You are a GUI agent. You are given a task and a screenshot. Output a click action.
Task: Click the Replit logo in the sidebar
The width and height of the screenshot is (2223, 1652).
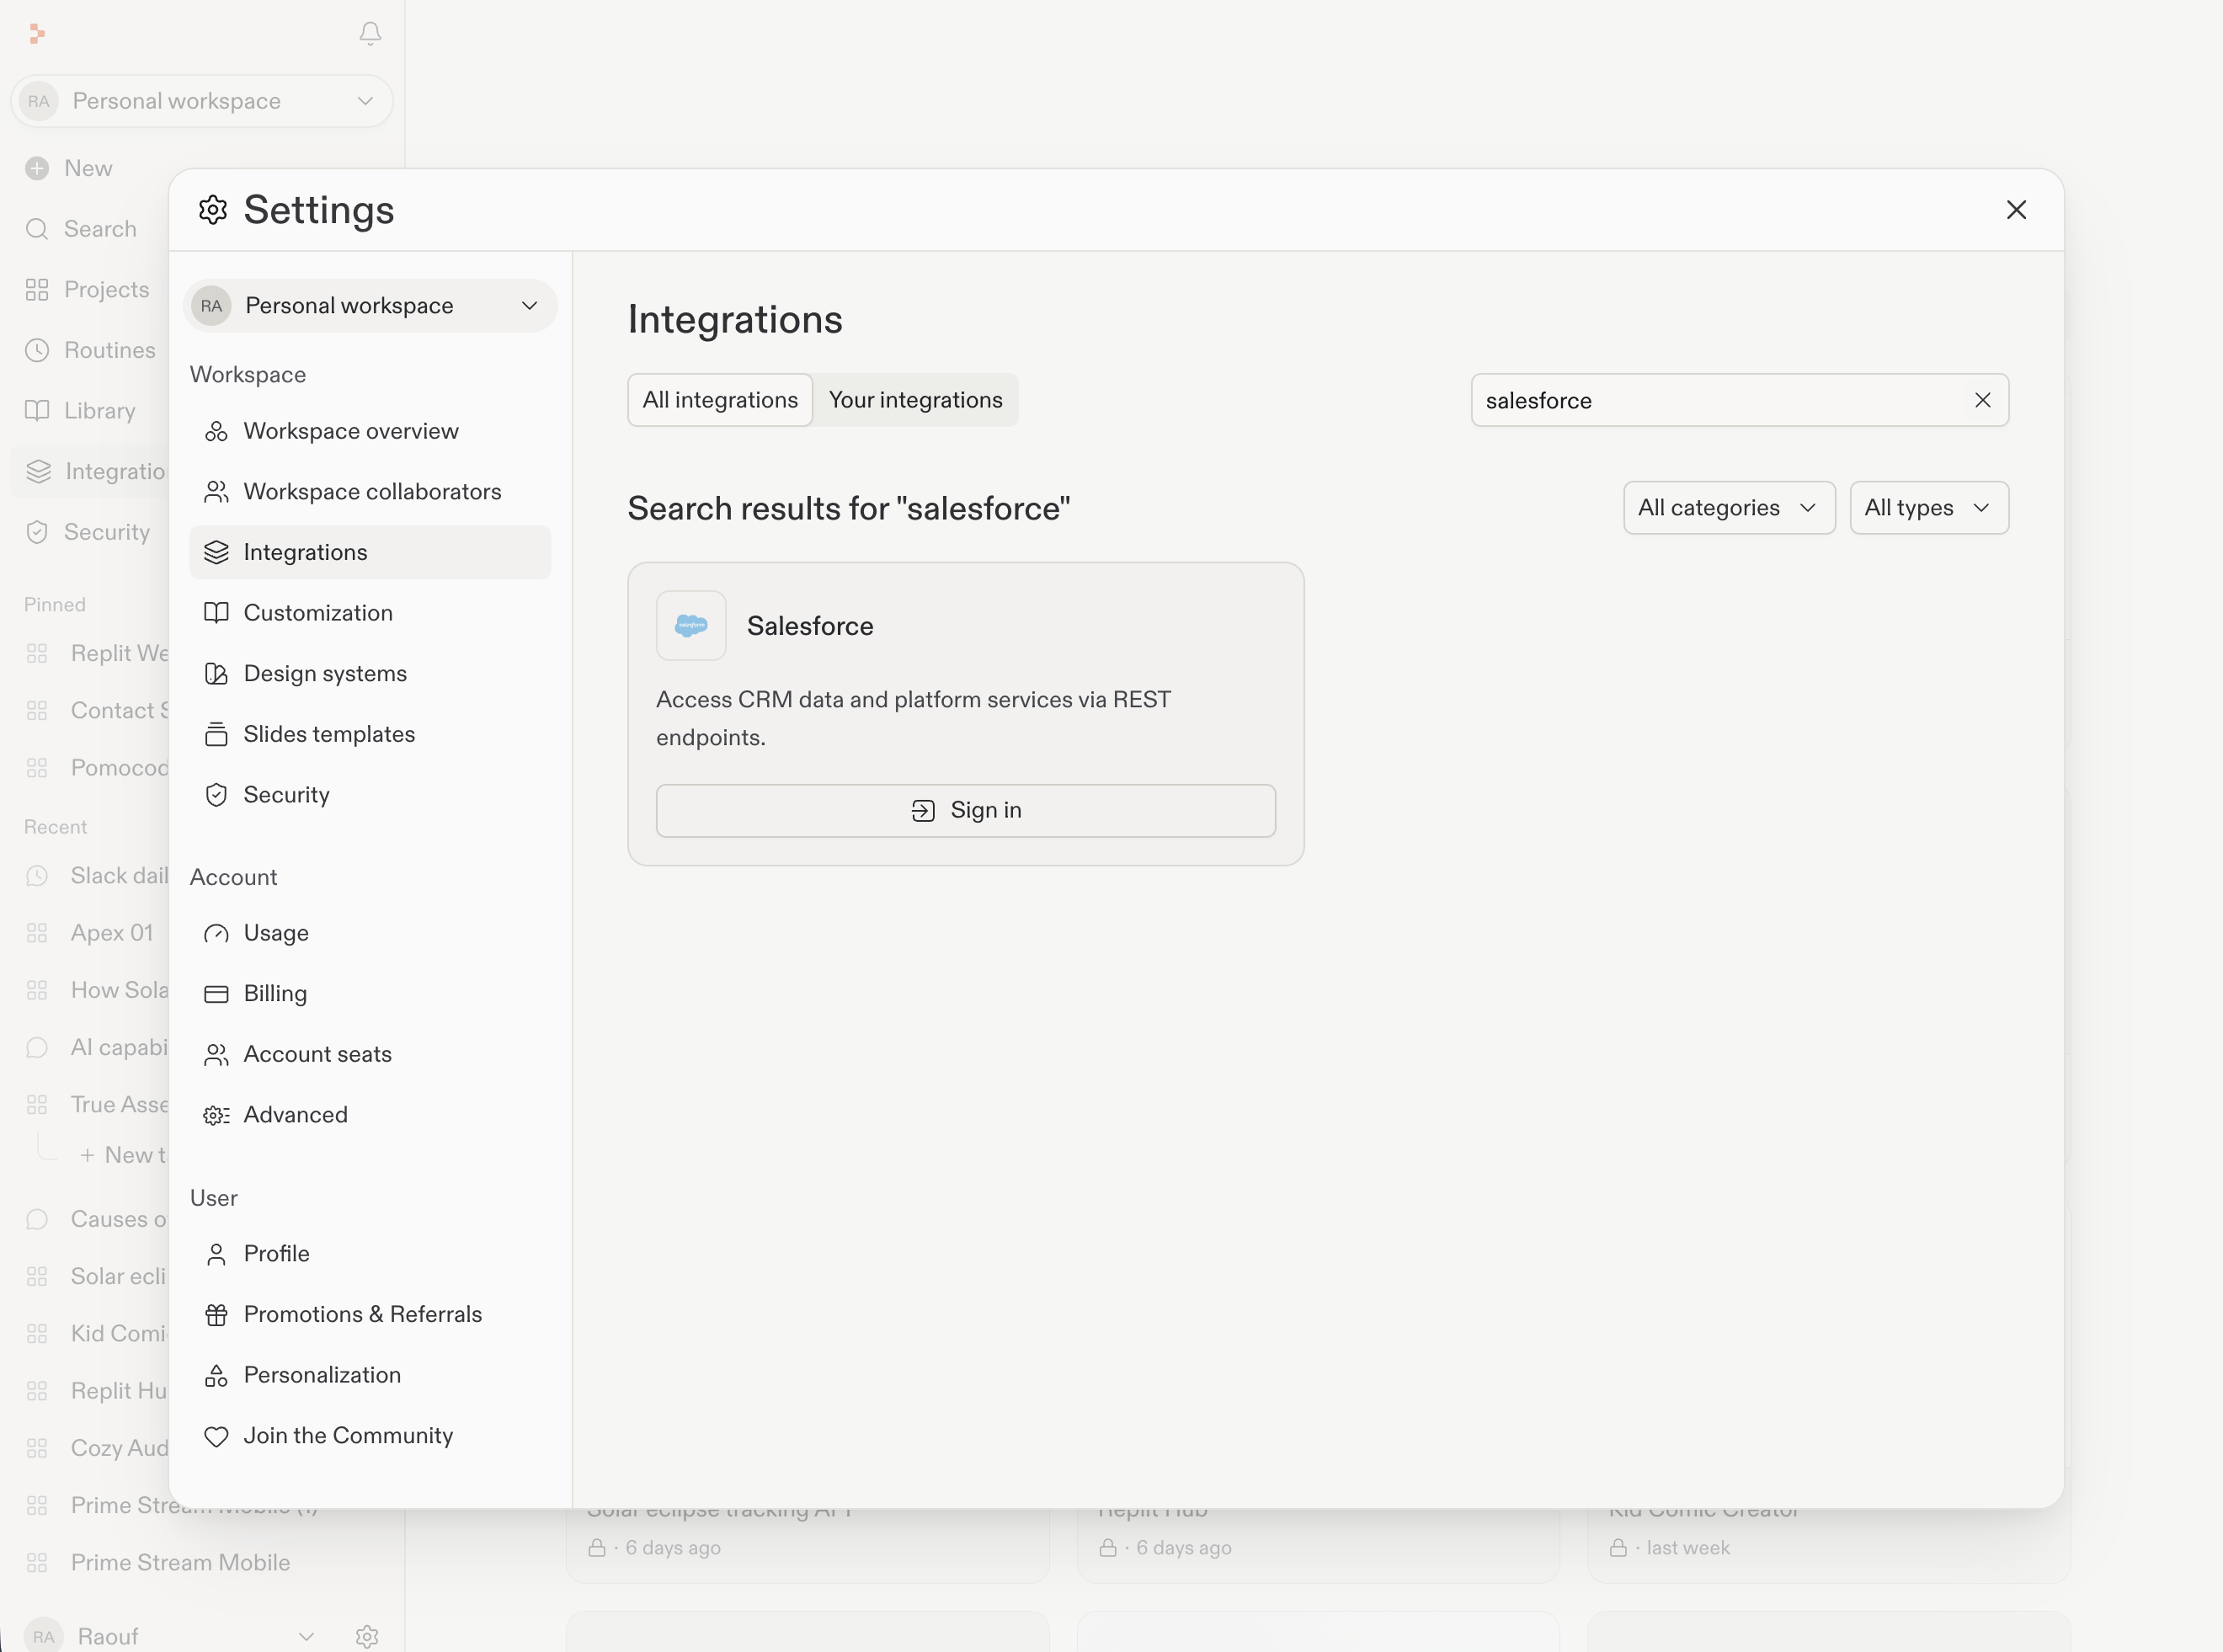pos(37,34)
